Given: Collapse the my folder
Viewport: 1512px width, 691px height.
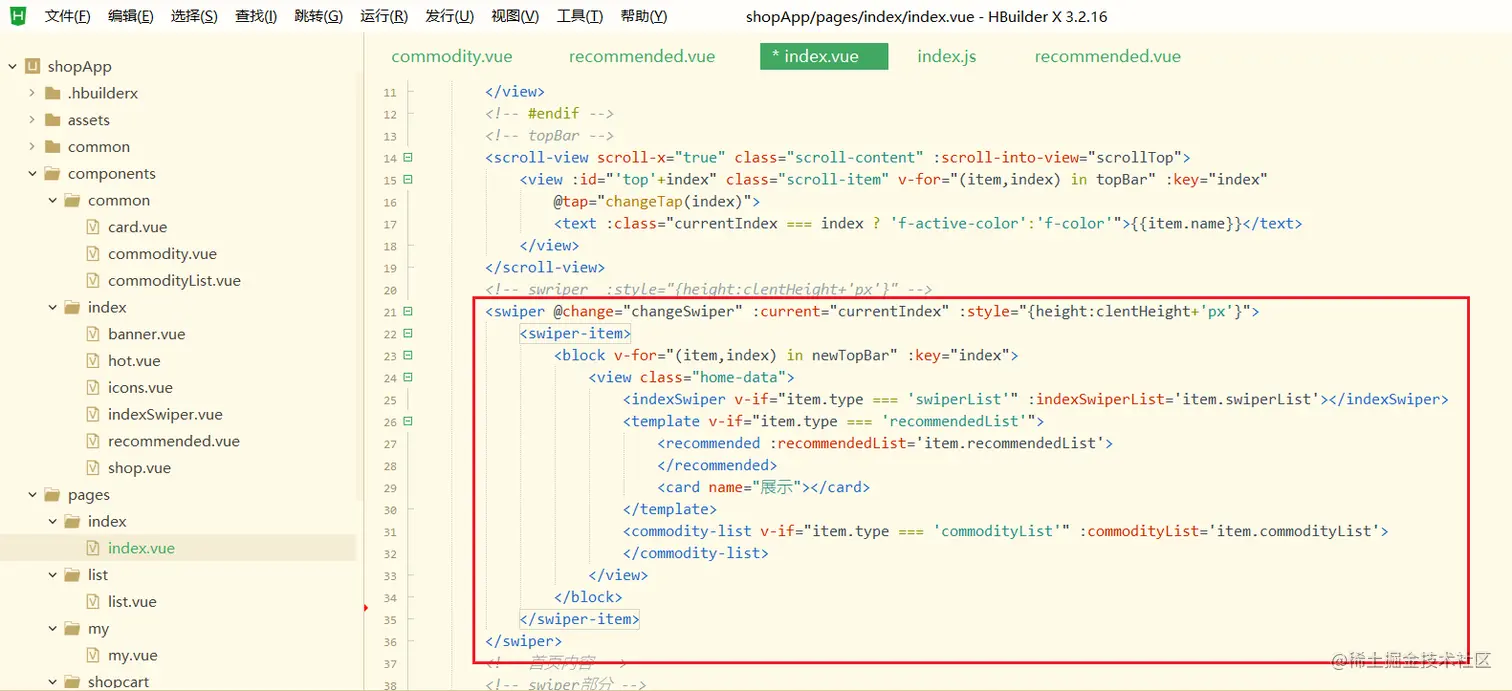Looking at the screenshot, I should [52, 628].
